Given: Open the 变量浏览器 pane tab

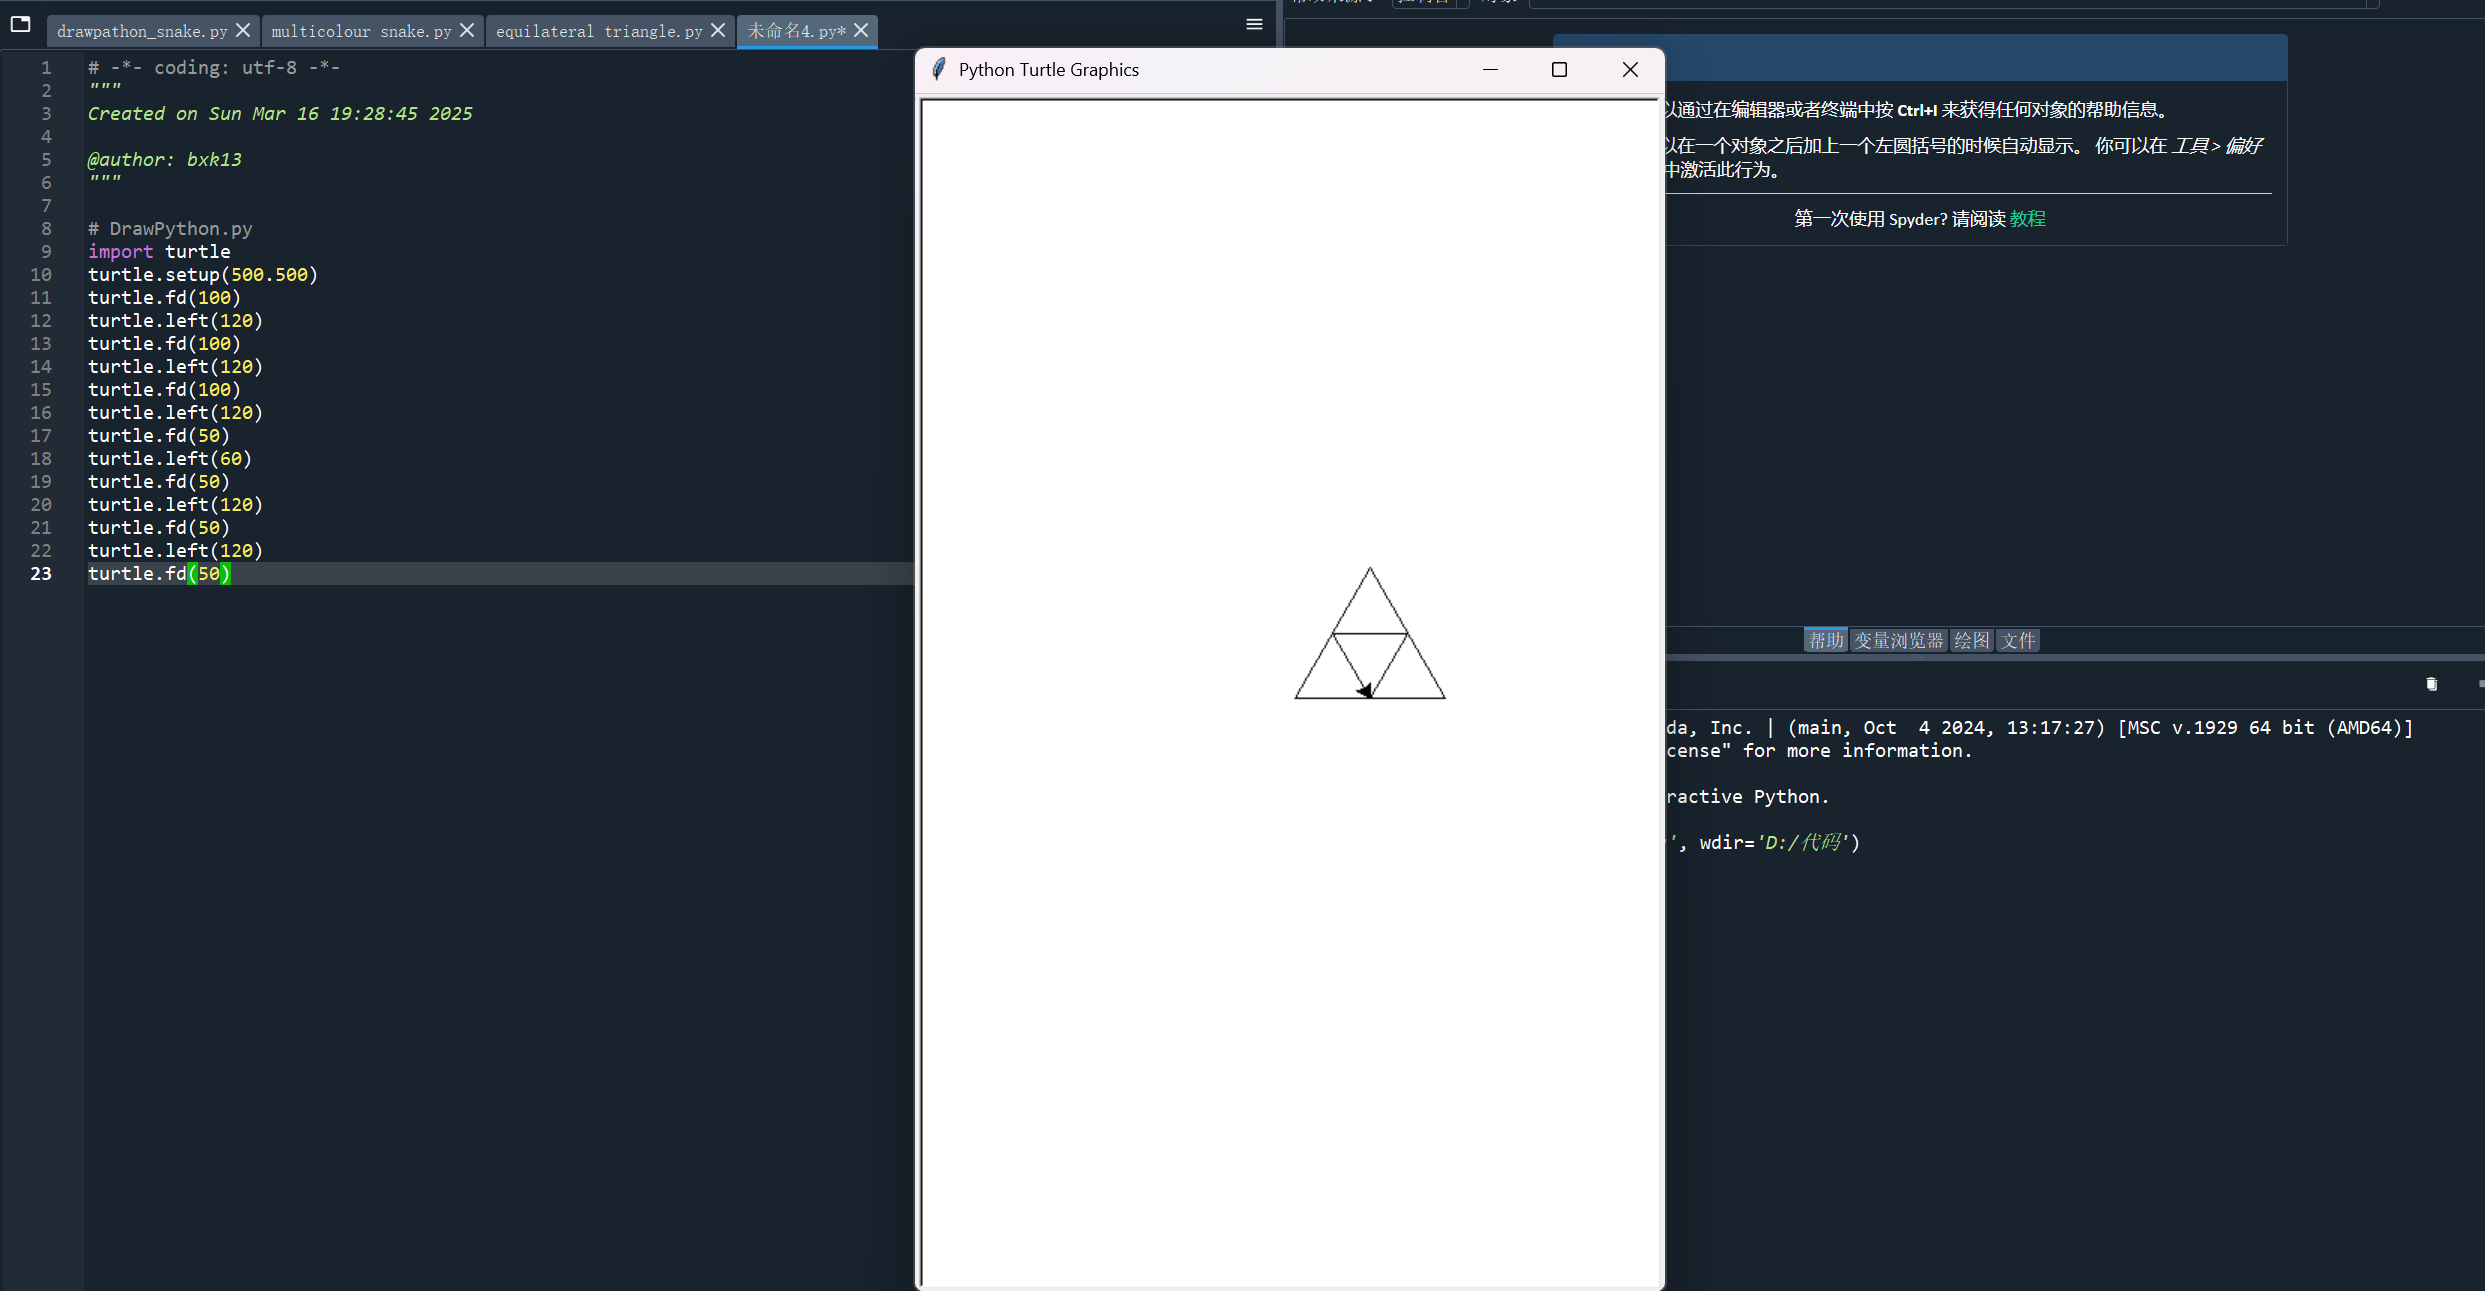Looking at the screenshot, I should click(x=1898, y=640).
